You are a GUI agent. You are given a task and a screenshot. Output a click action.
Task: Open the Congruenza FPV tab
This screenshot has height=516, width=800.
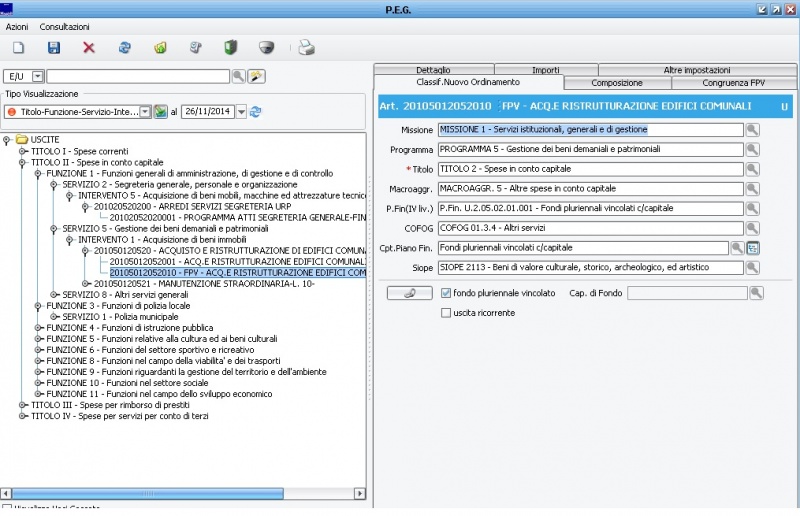tap(730, 83)
